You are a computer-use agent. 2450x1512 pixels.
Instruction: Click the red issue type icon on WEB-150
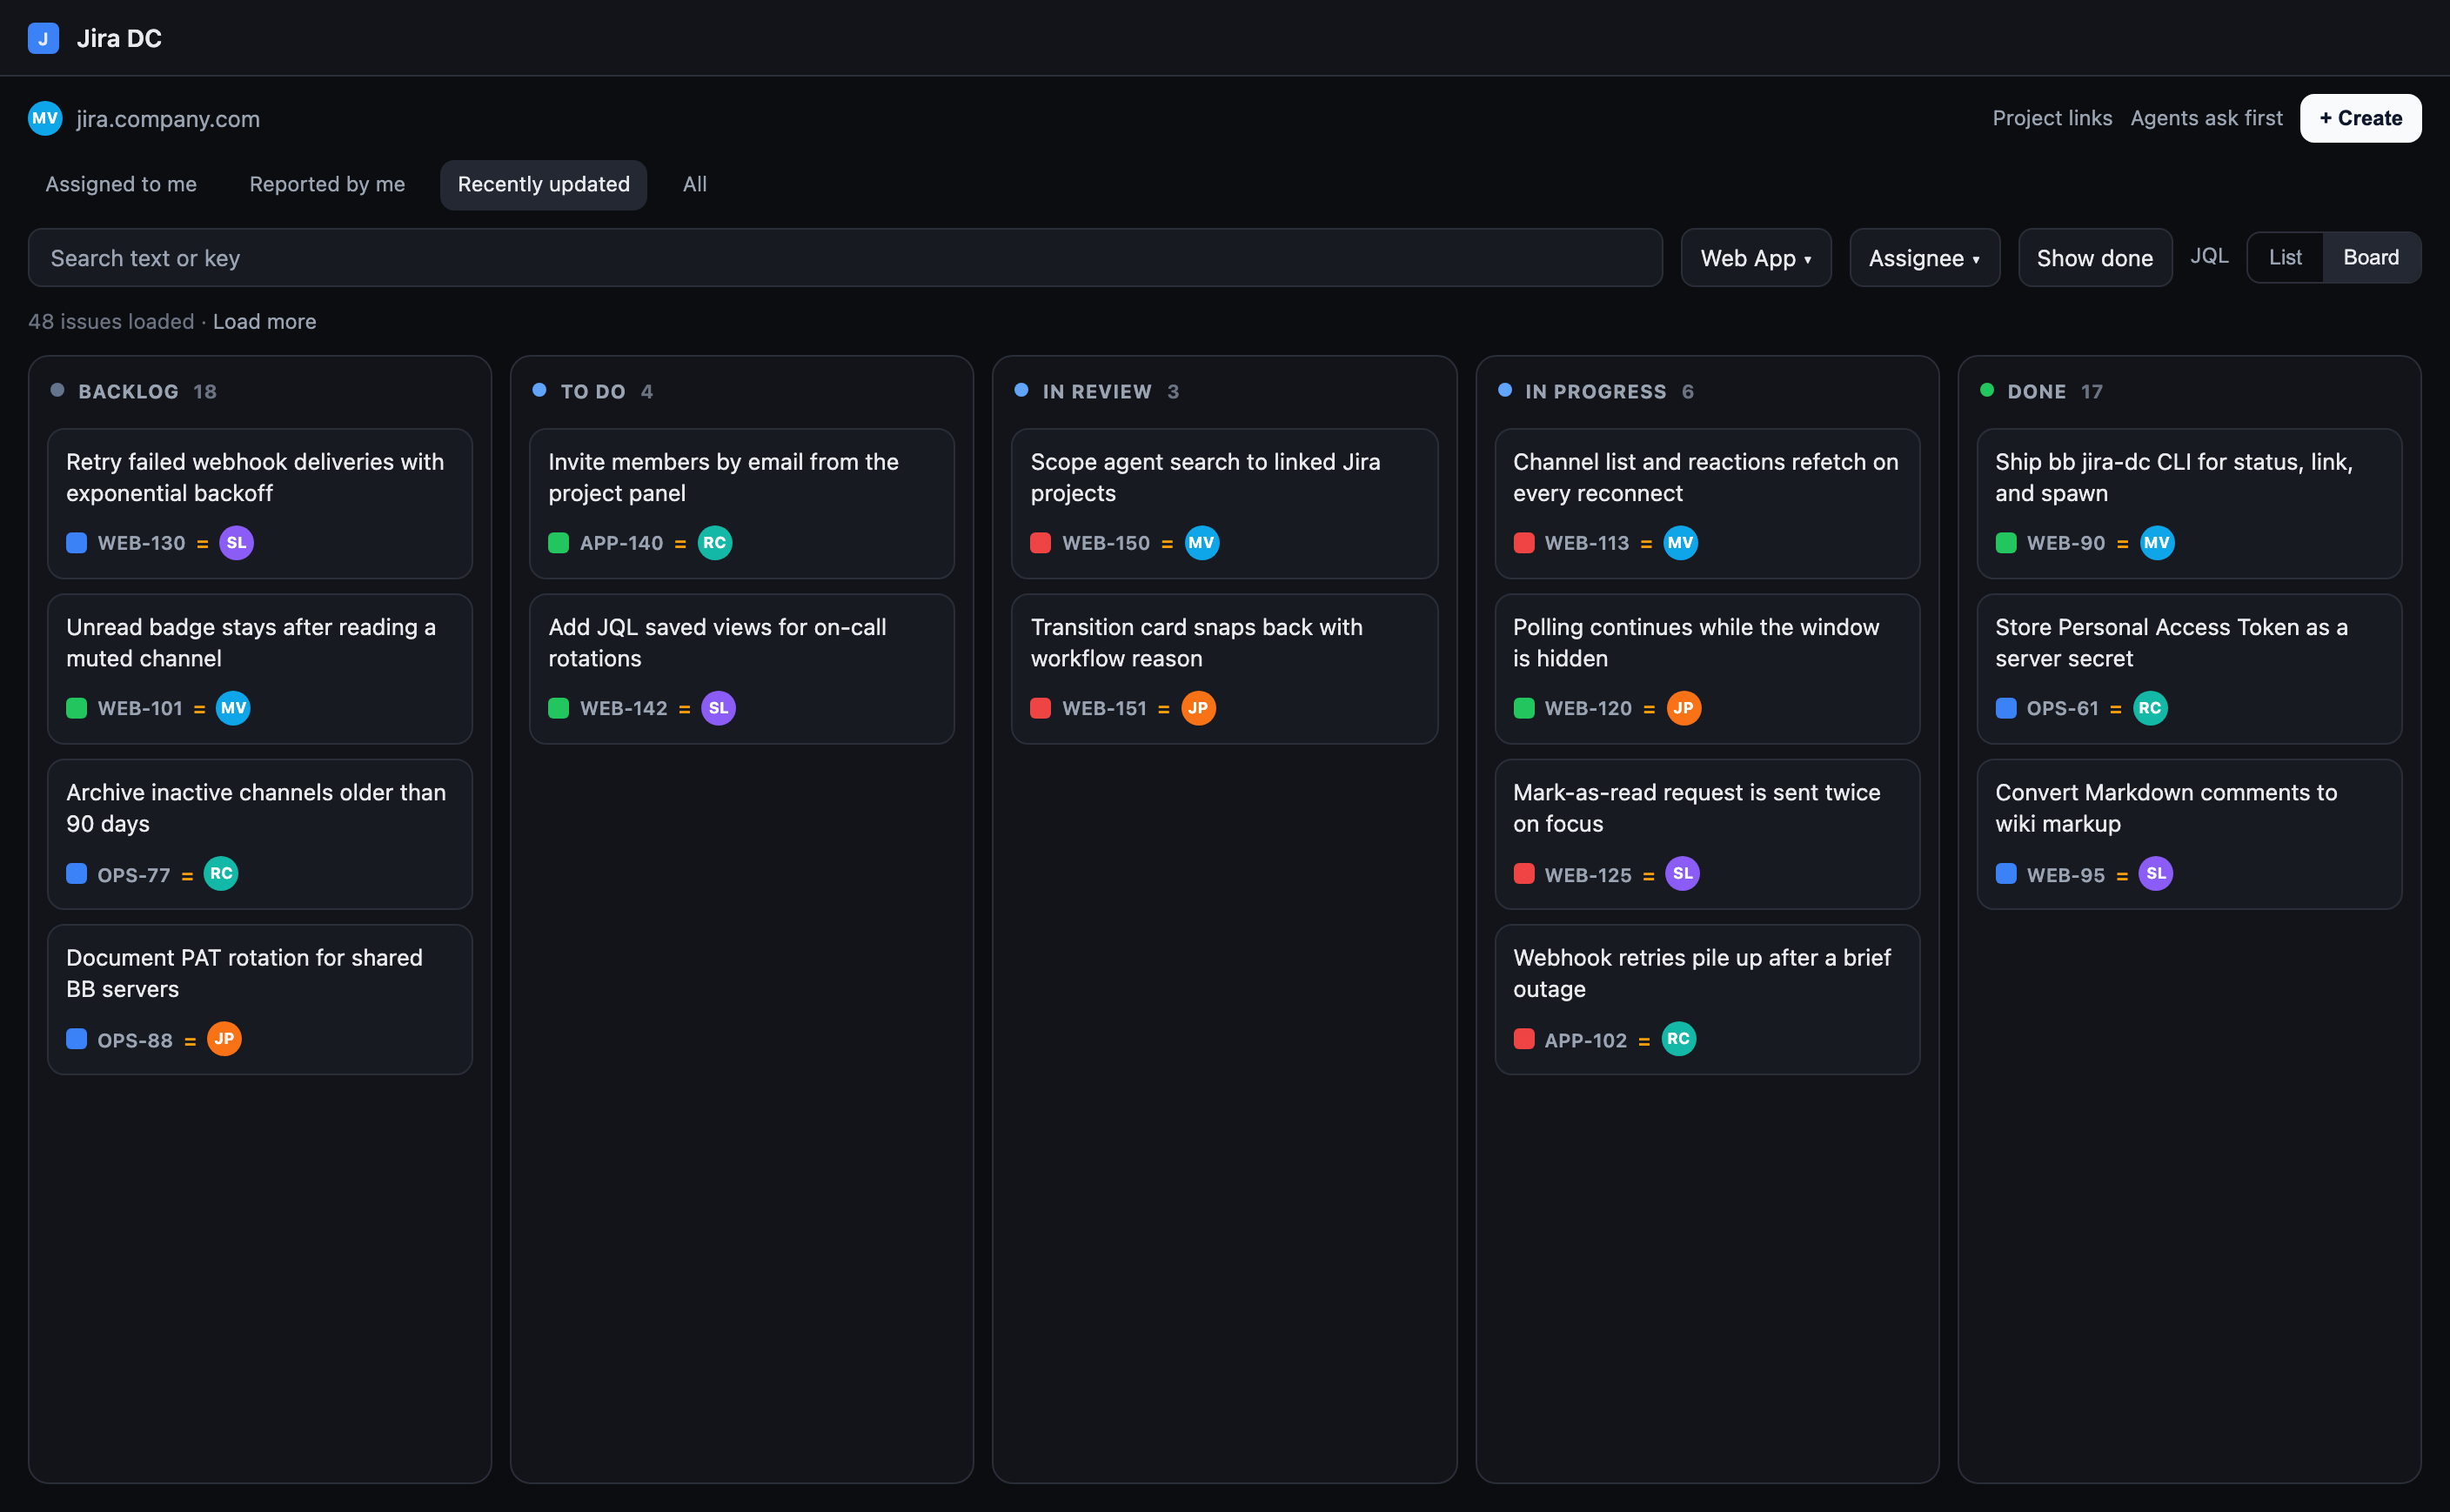pos(1041,543)
